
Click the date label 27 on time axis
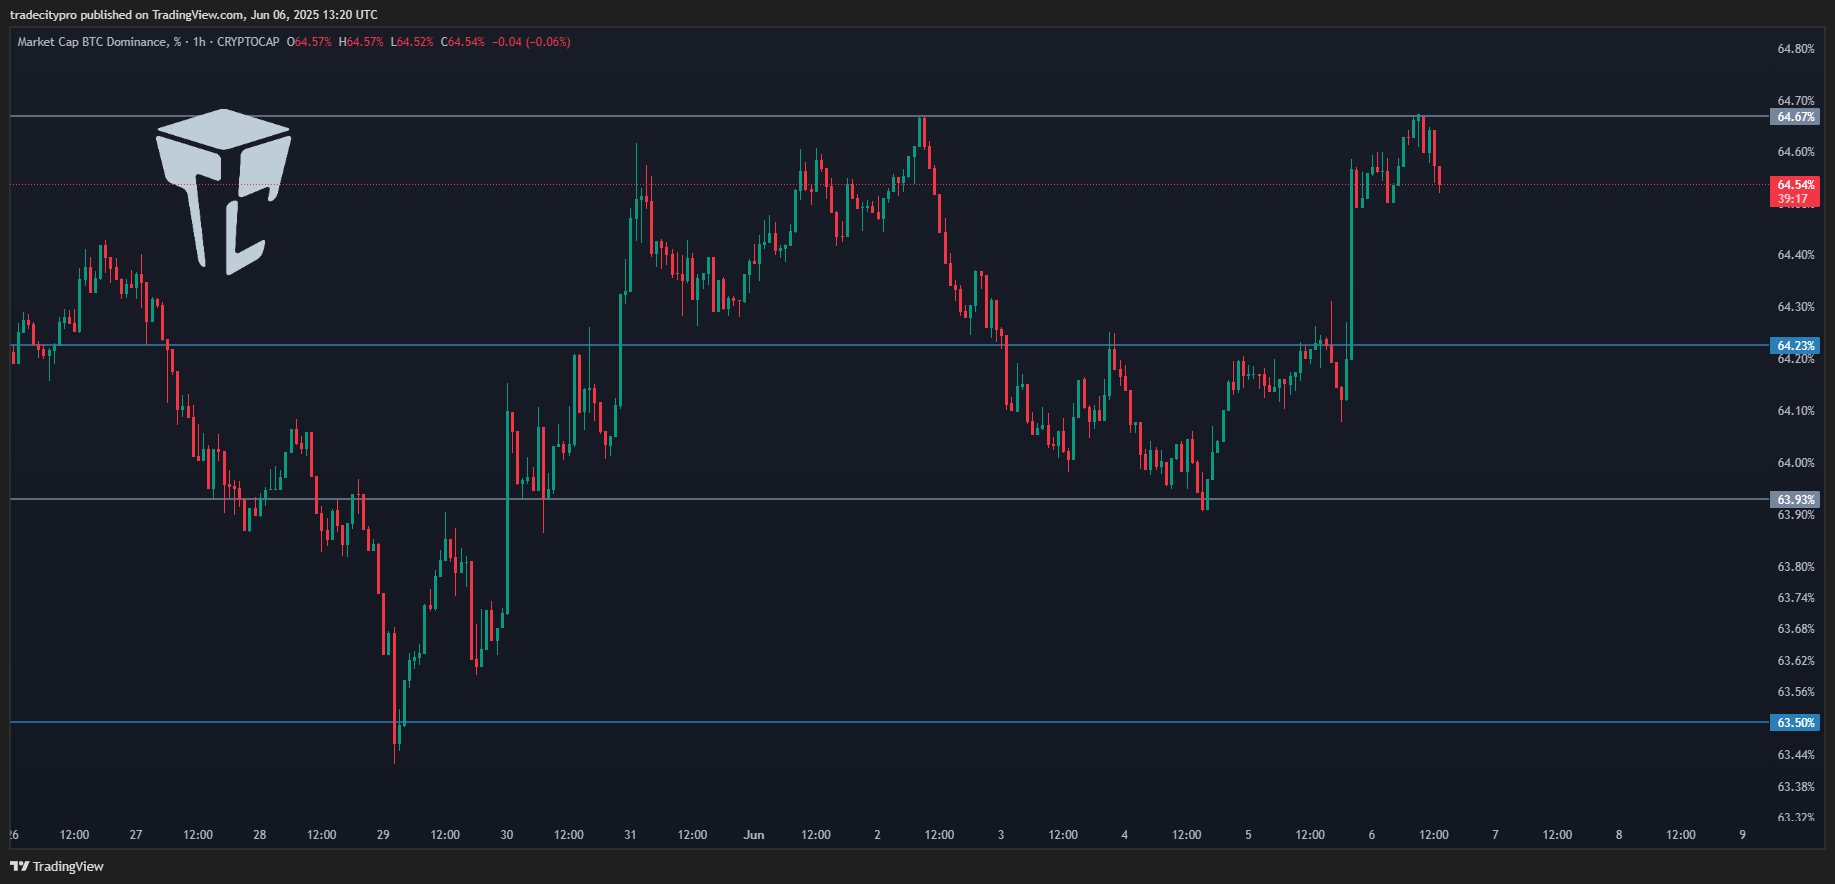(x=136, y=835)
